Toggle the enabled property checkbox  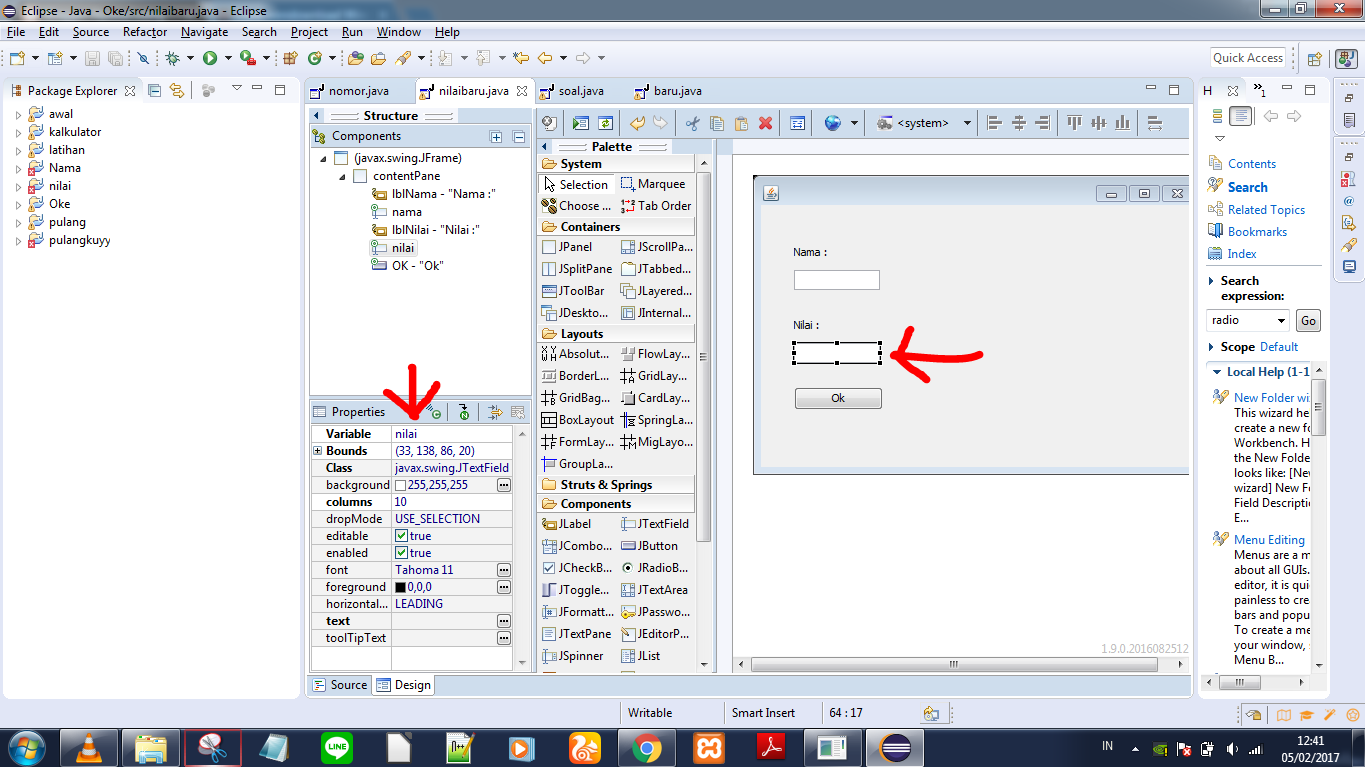tap(401, 553)
